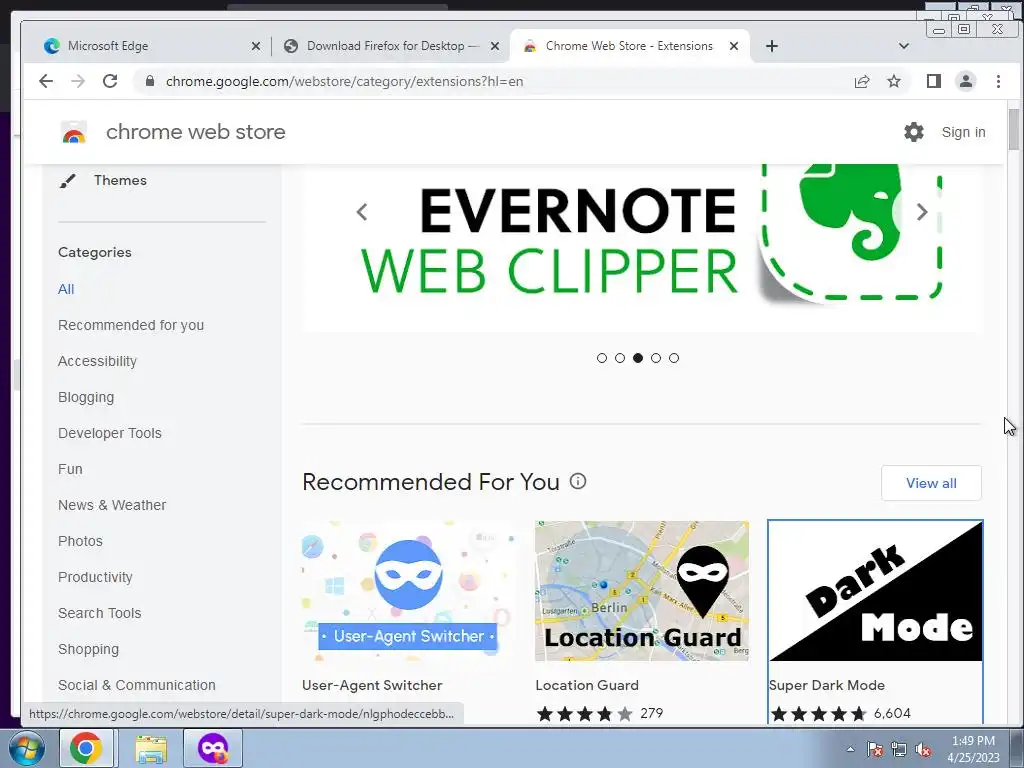The height and width of the screenshot is (768, 1024).
Task: Open the Blogging category
Action: [x=86, y=397]
